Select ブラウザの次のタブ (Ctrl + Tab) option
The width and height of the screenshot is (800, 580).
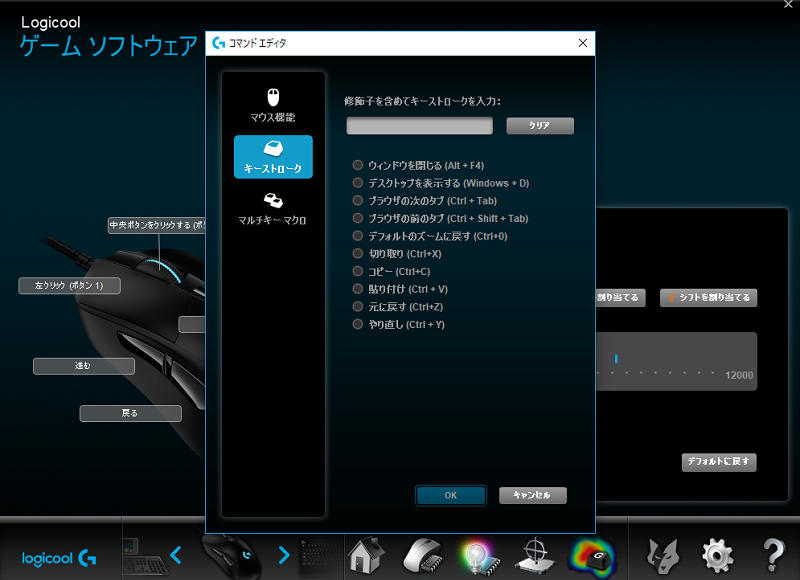[x=425, y=201]
